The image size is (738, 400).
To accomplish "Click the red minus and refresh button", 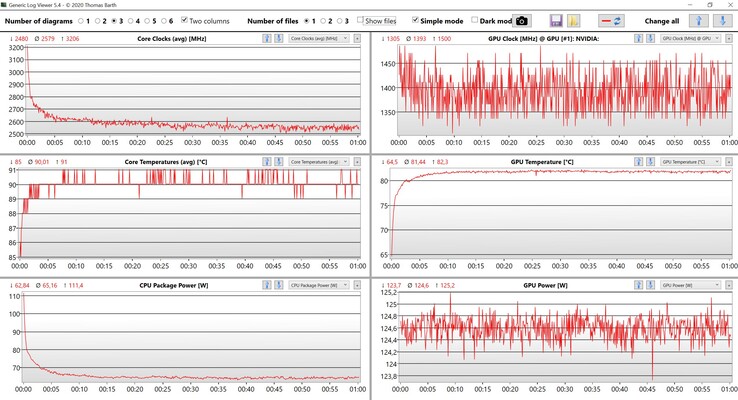I will [611, 21].
